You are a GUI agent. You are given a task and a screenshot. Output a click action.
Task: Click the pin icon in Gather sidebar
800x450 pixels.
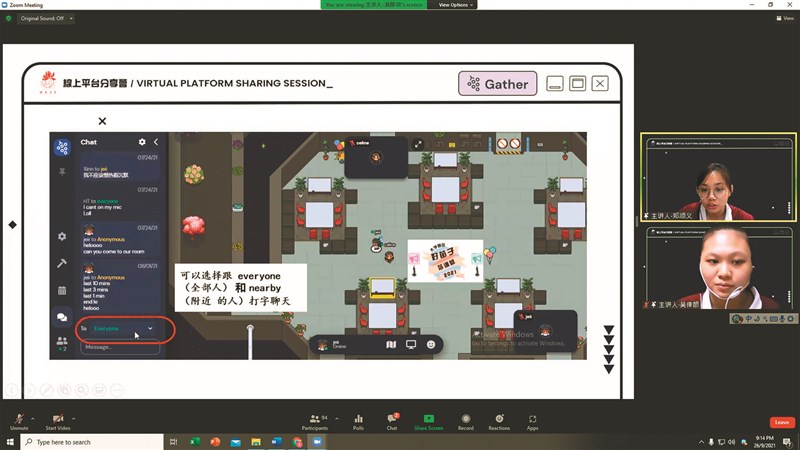point(62,172)
